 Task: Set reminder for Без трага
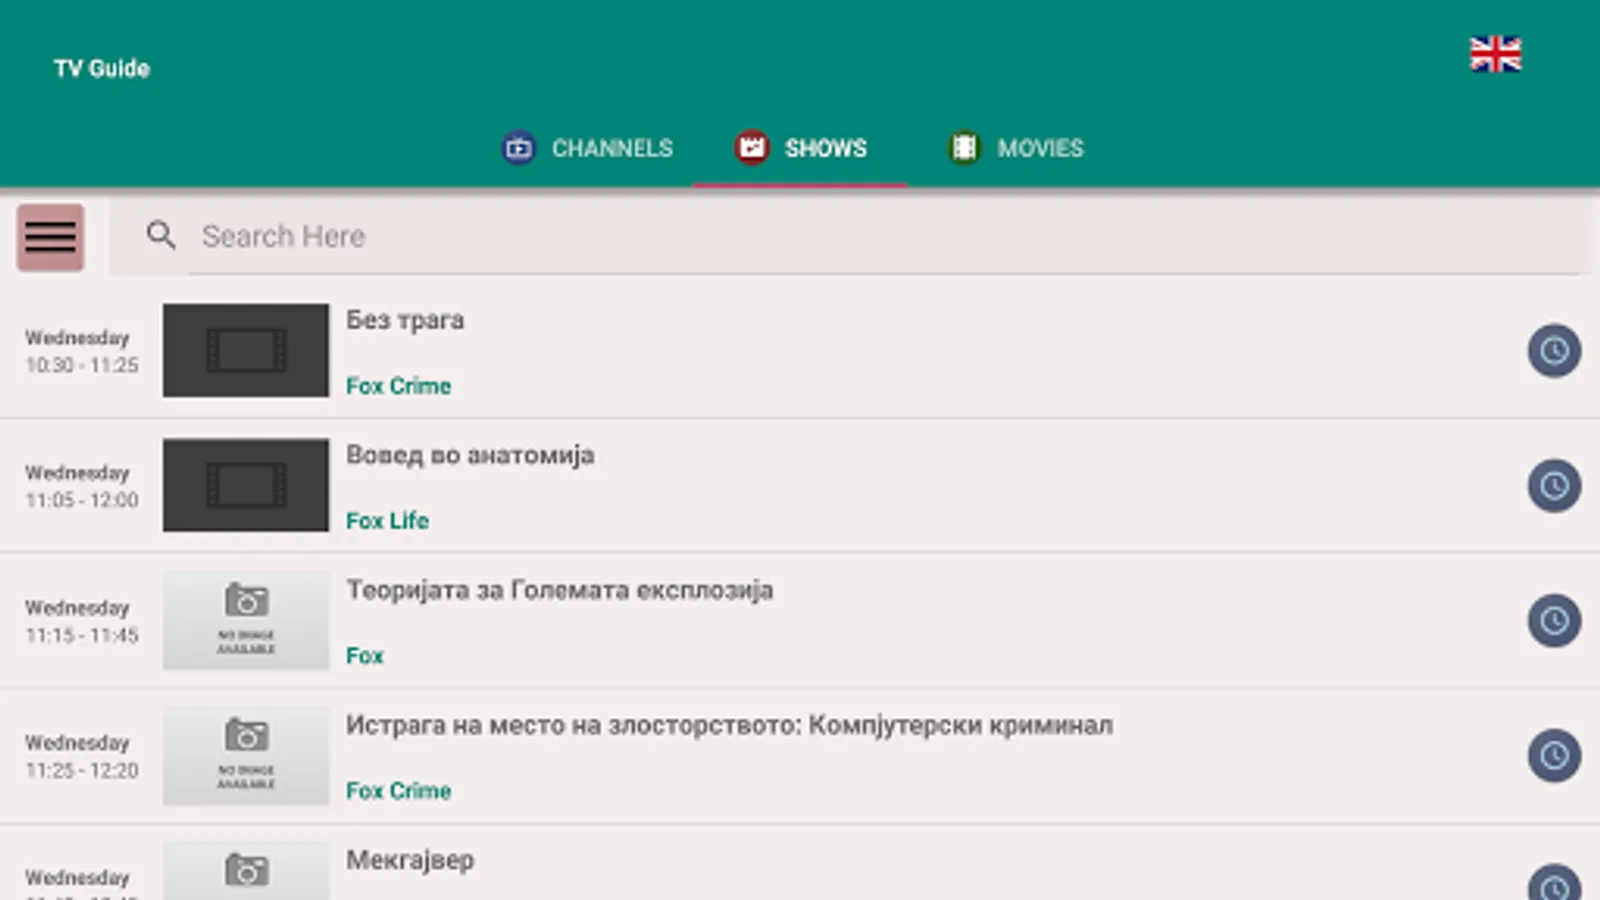1554,351
